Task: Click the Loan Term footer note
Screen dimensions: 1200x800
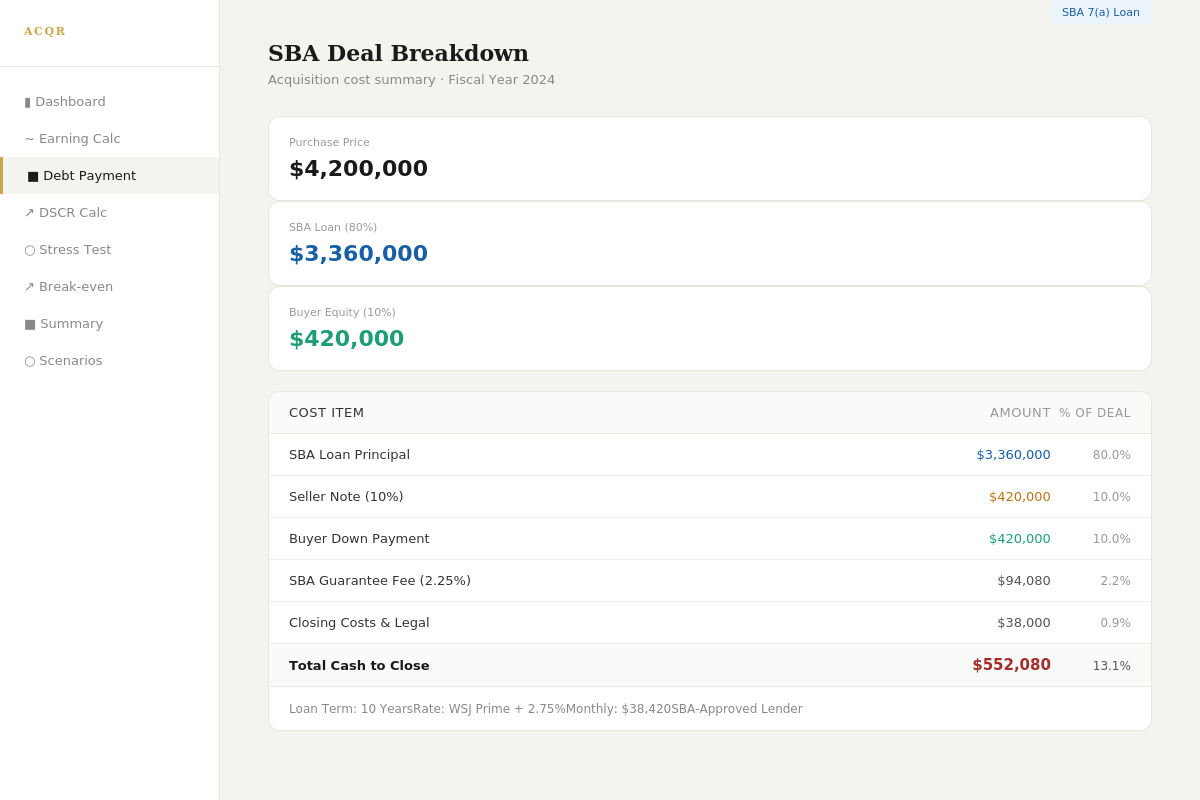Action: pyautogui.click(x=351, y=709)
